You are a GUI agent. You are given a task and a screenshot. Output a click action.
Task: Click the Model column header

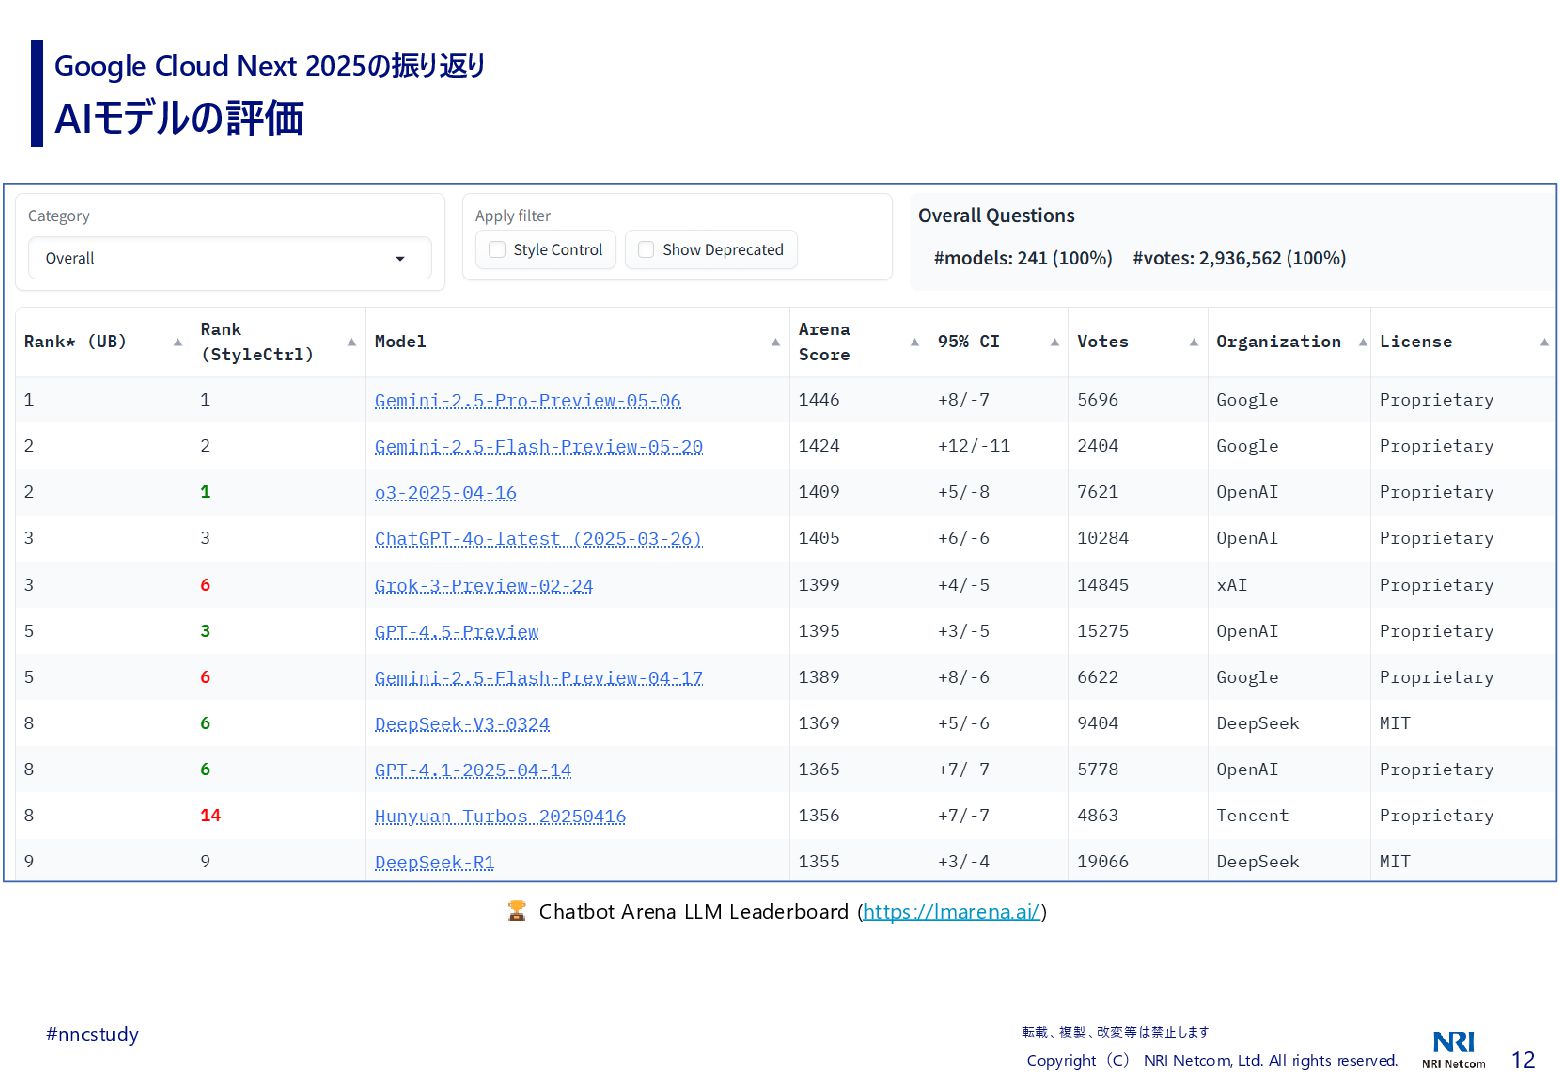(400, 342)
